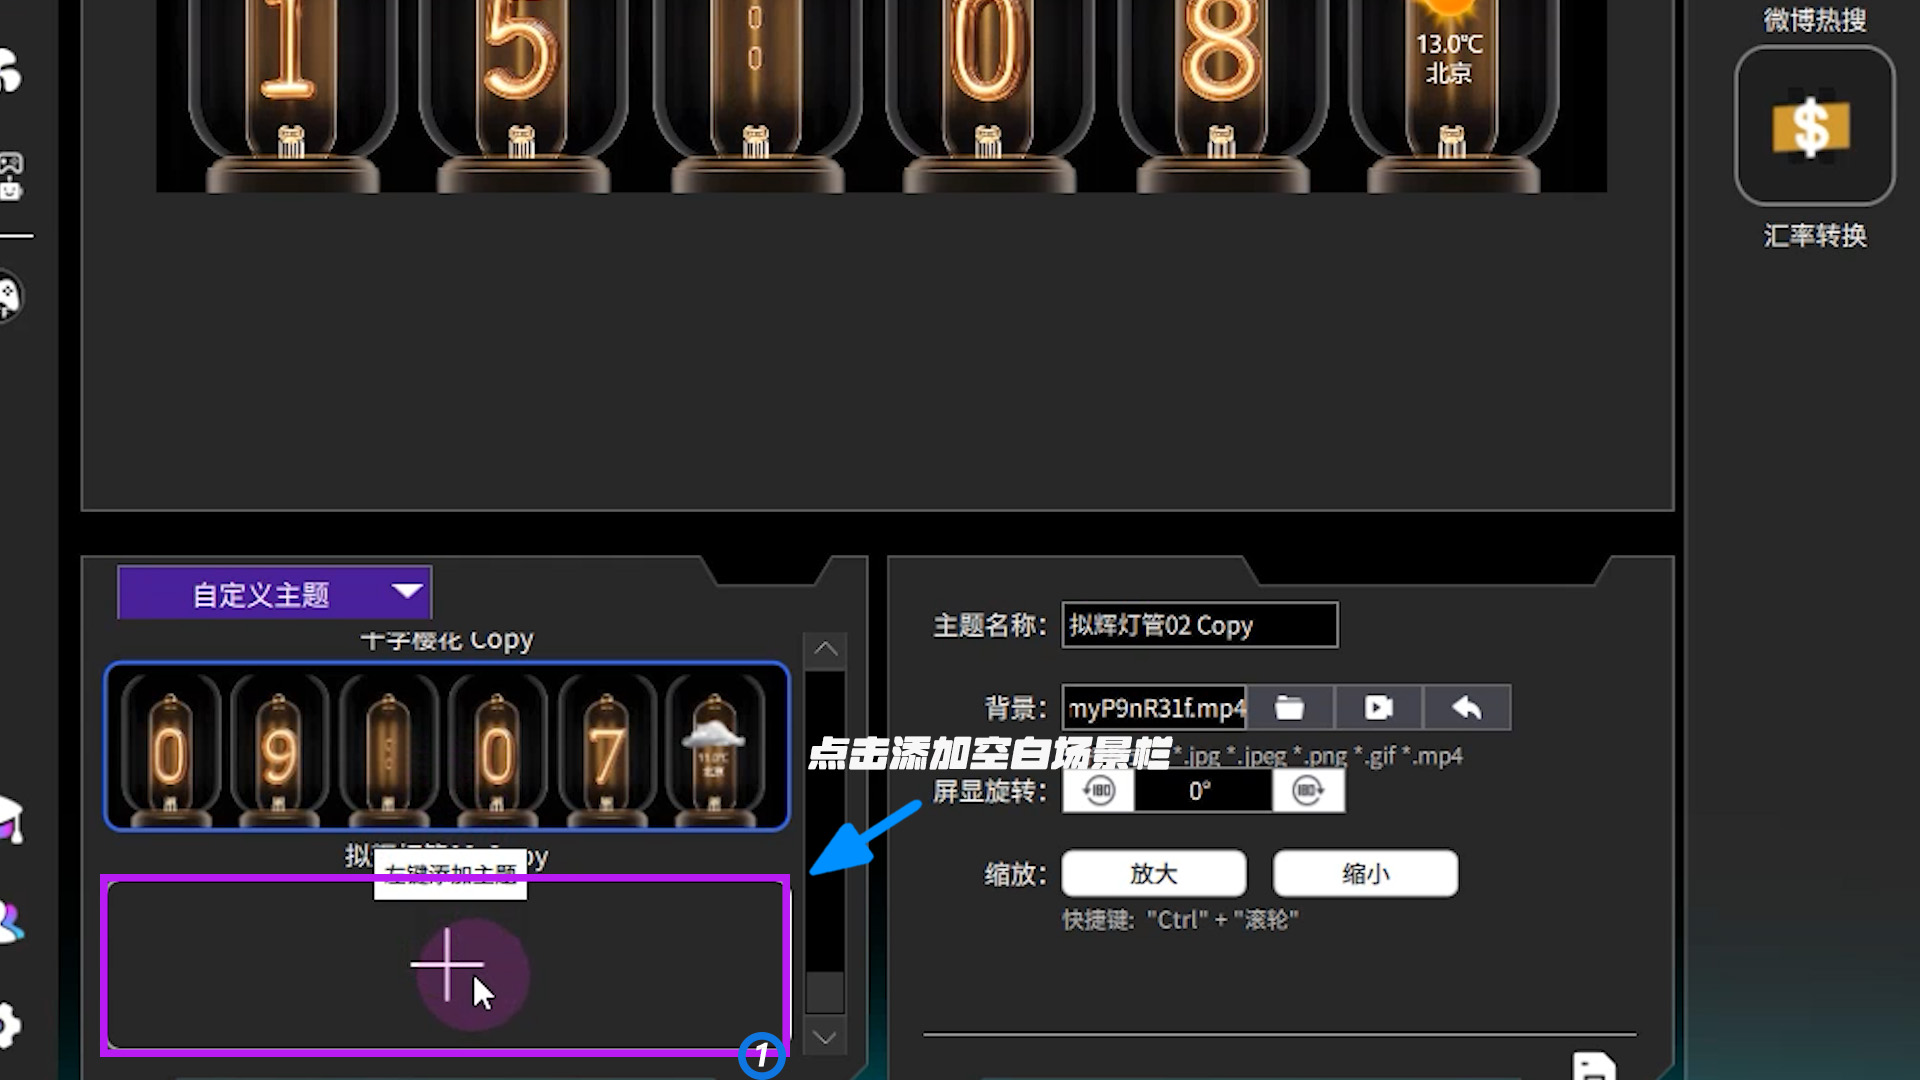This screenshot has width=1920, height=1080.
Task: Click the scrollbar down arrow in the theme list
Action: coord(826,1039)
